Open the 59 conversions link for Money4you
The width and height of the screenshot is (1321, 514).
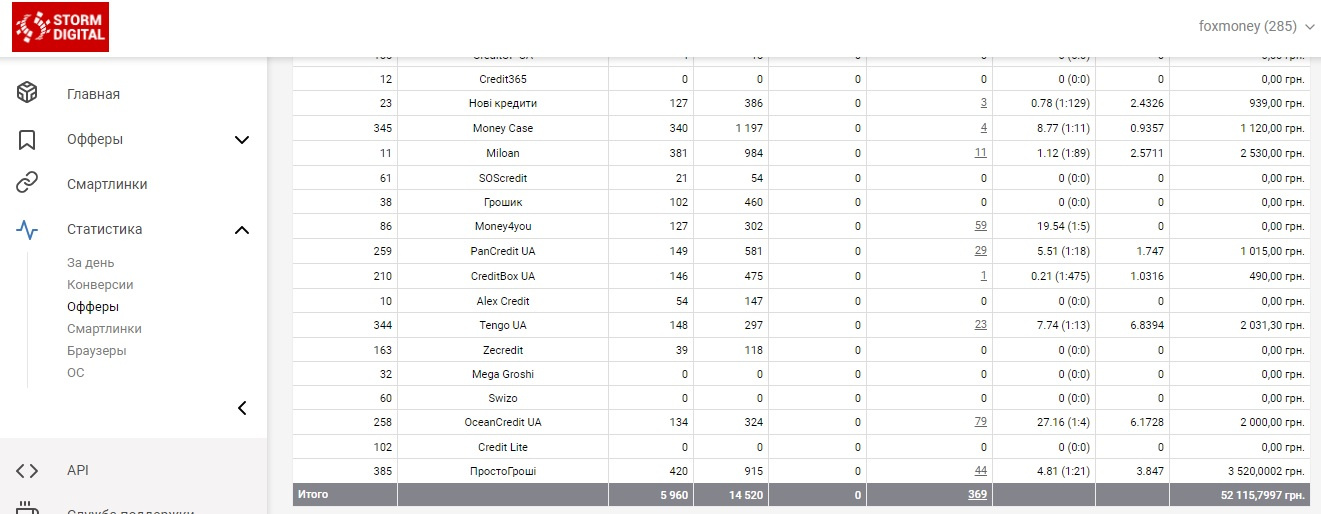pyautogui.click(x=980, y=226)
